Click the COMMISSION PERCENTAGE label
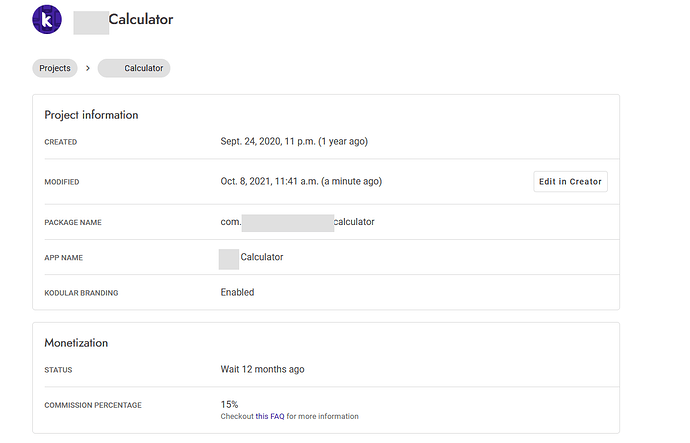The height and width of the screenshot is (443, 690). tap(93, 405)
